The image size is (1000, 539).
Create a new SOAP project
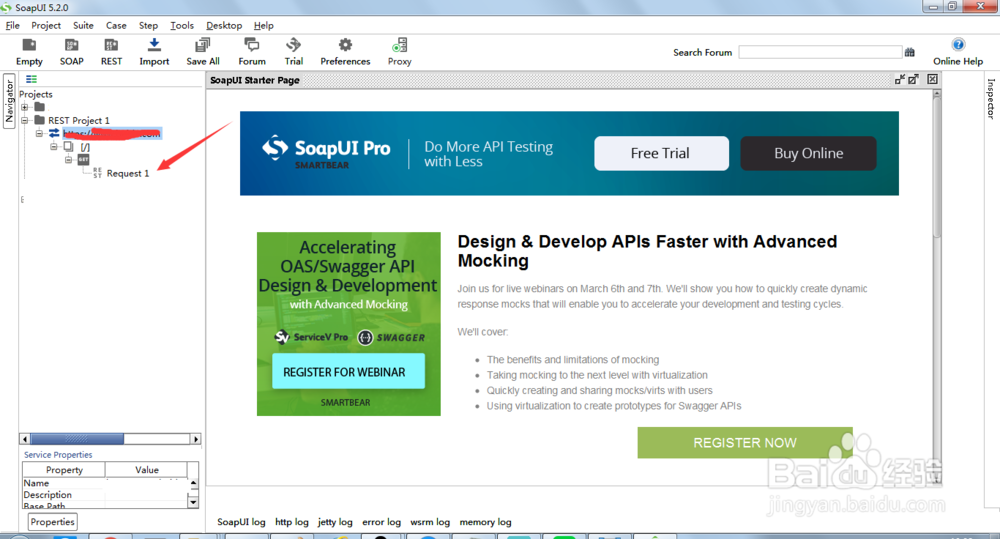click(71, 52)
